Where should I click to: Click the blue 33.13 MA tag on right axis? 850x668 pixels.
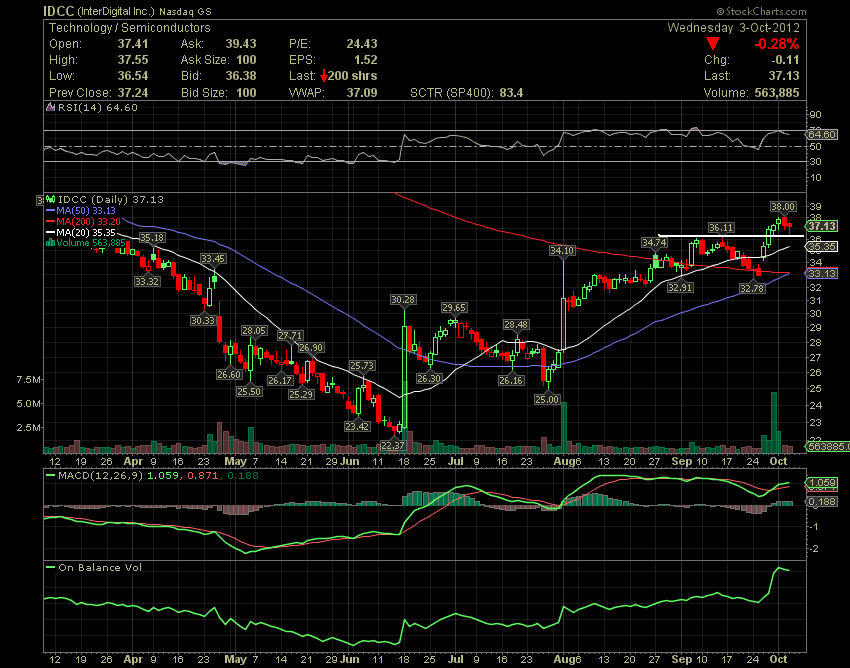822,273
